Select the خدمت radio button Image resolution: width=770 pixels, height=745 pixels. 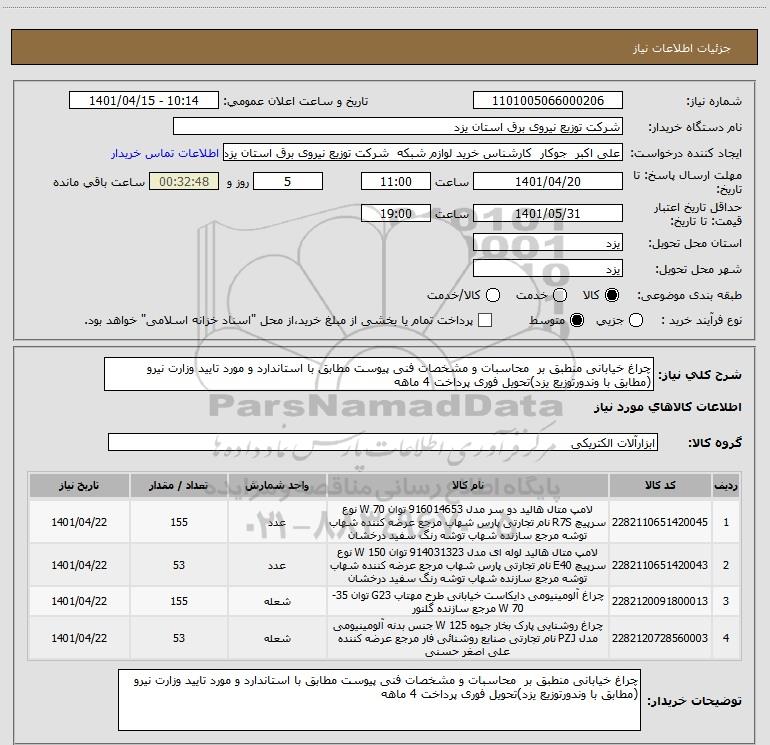coord(560,295)
